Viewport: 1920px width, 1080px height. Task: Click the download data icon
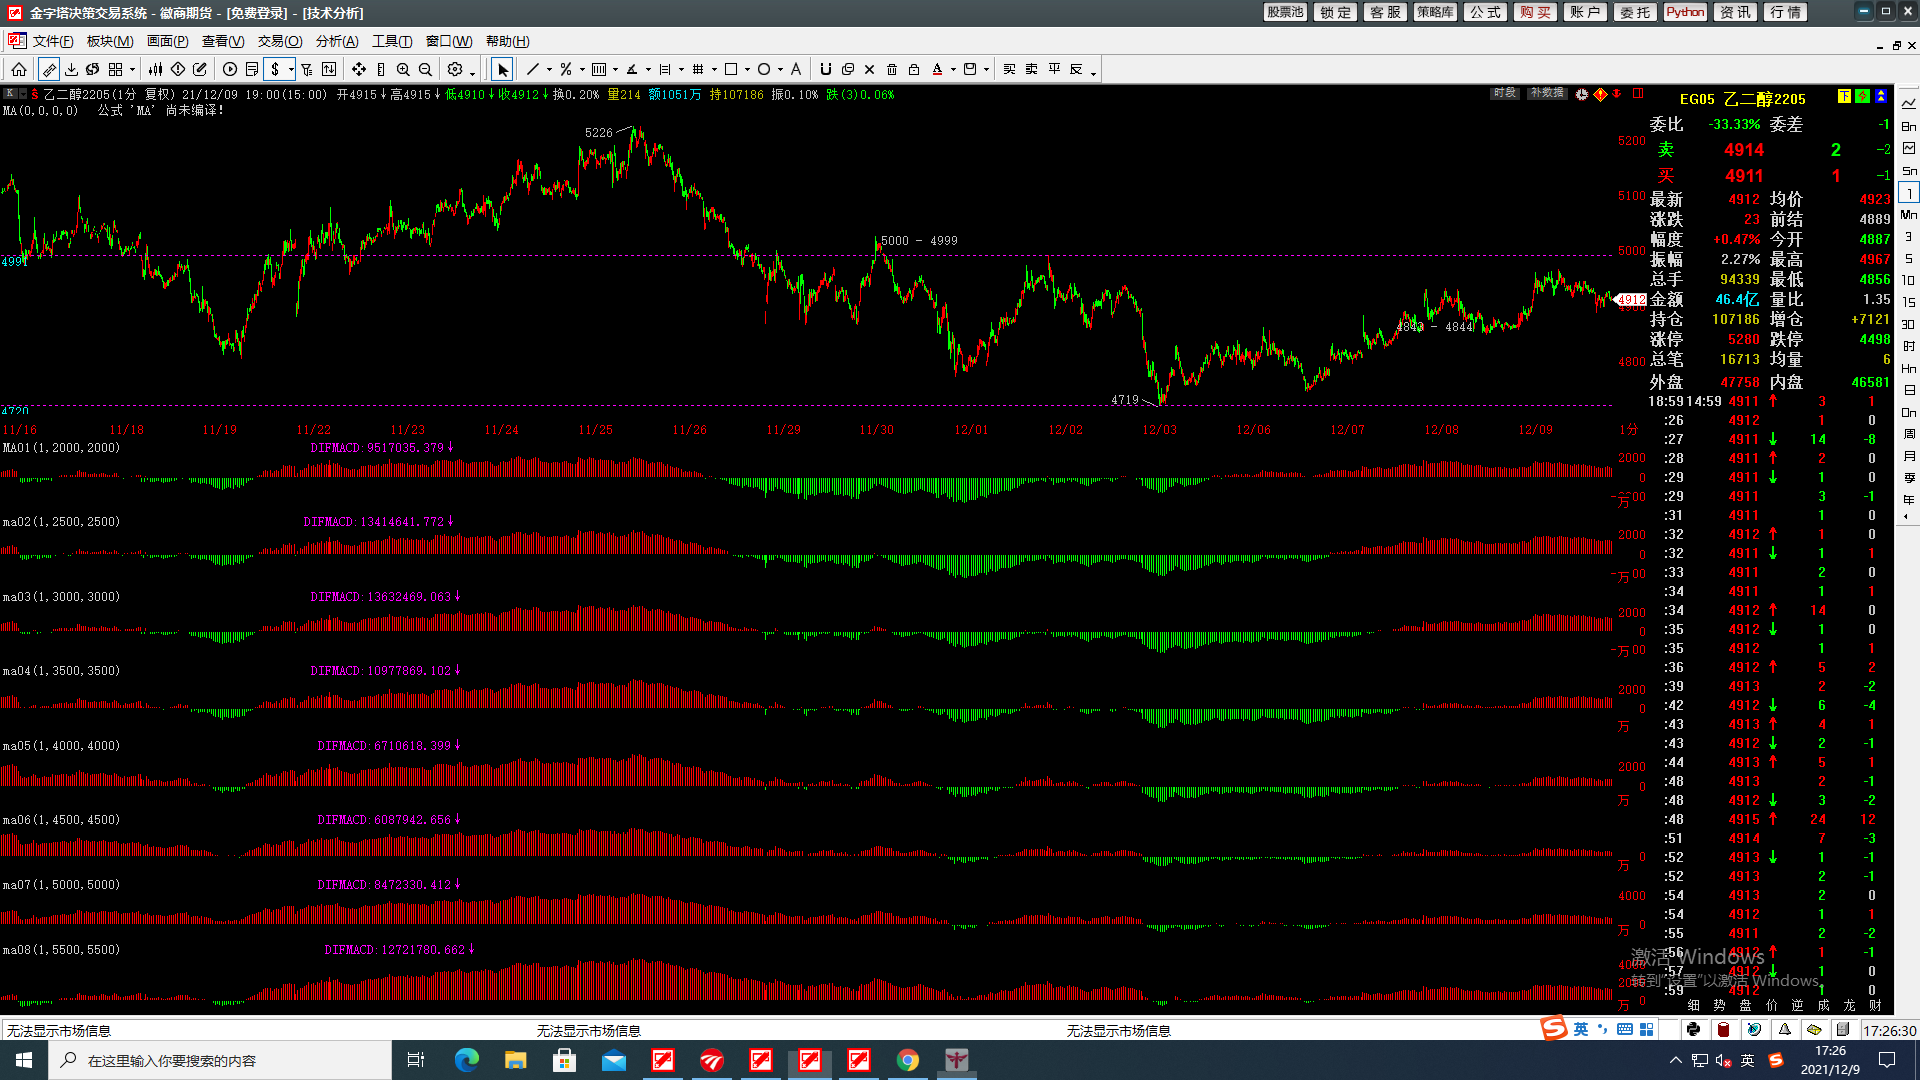(x=71, y=69)
